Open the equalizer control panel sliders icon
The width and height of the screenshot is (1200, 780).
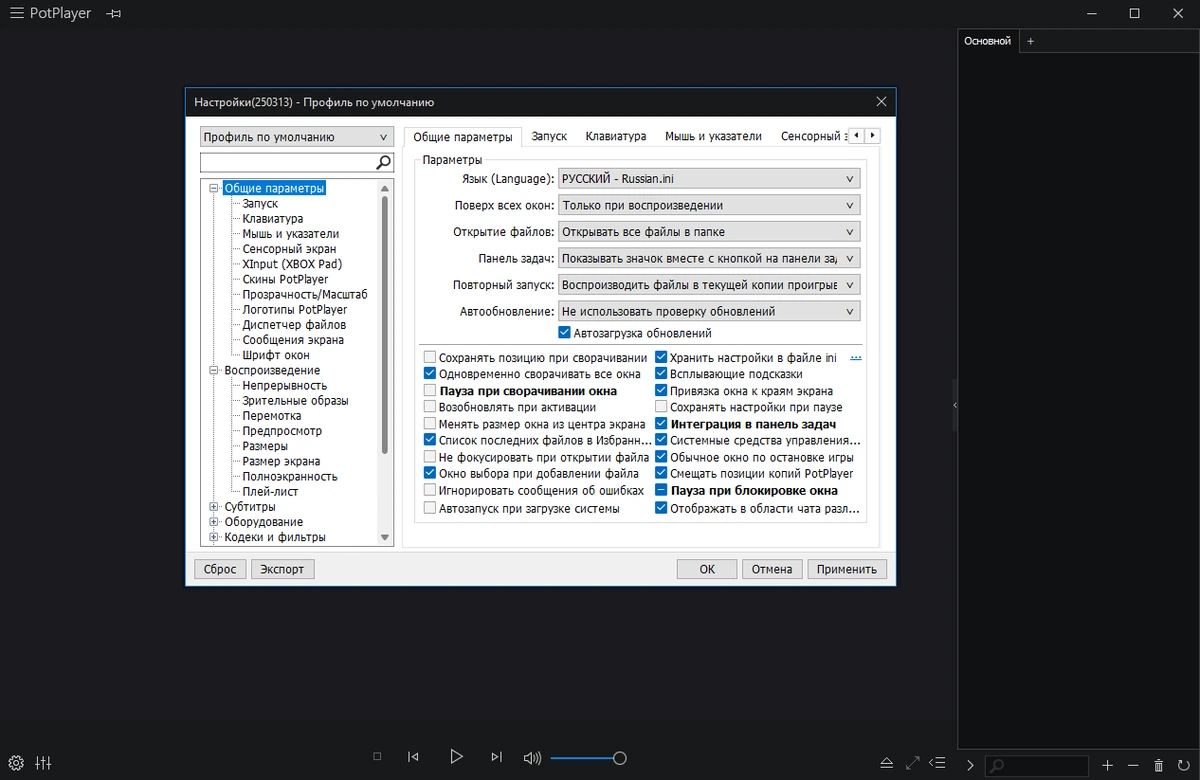[x=43, y=763]
